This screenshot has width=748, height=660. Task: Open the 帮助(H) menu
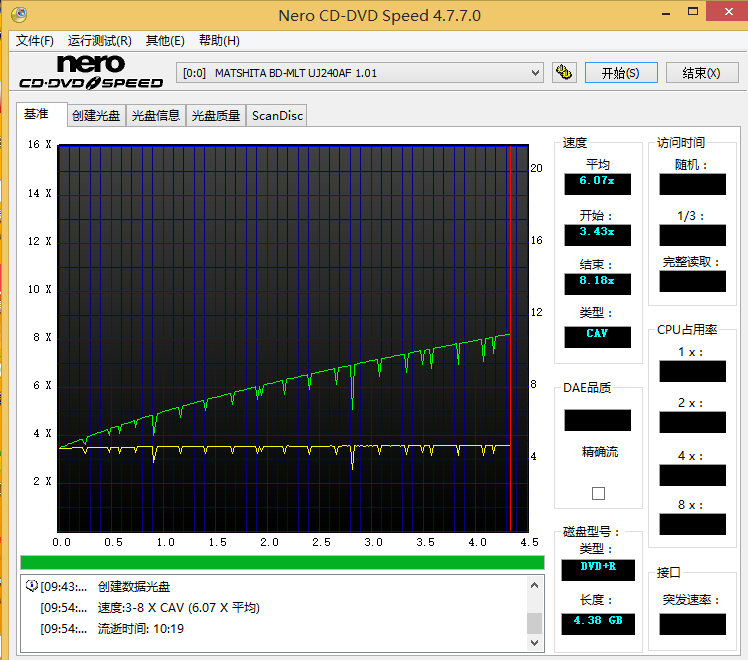219,41
